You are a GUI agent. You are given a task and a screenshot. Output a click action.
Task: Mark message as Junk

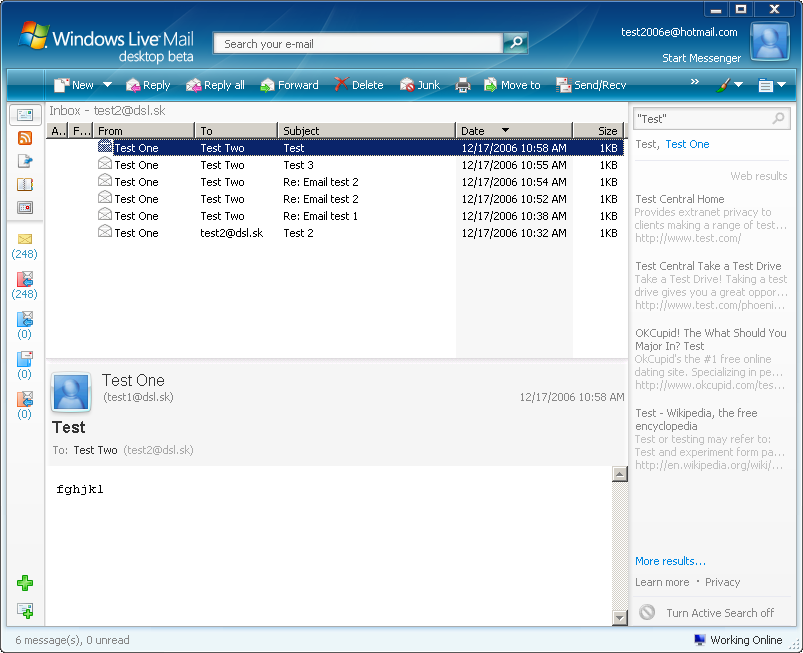[419, 85]
